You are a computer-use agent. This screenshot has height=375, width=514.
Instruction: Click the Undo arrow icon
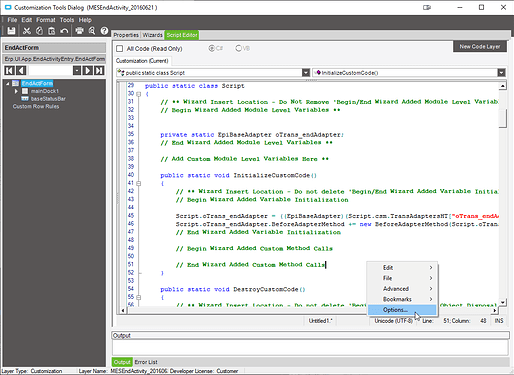click(64, 31)
